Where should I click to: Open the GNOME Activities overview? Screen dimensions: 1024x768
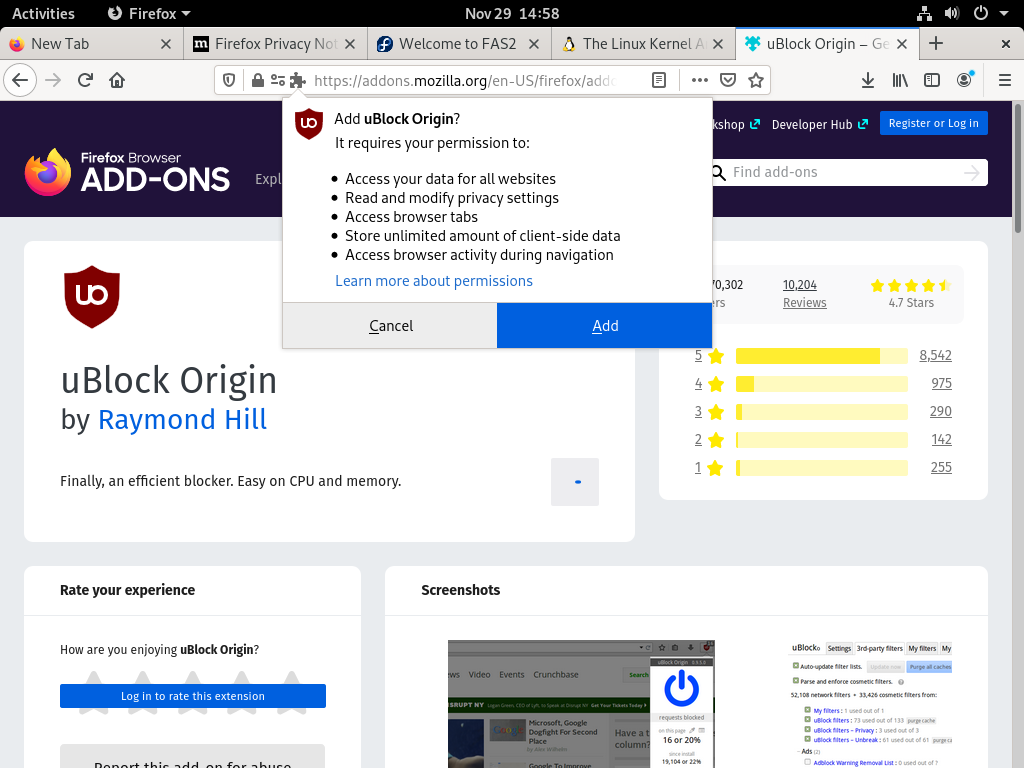click(x=43, y=13)
